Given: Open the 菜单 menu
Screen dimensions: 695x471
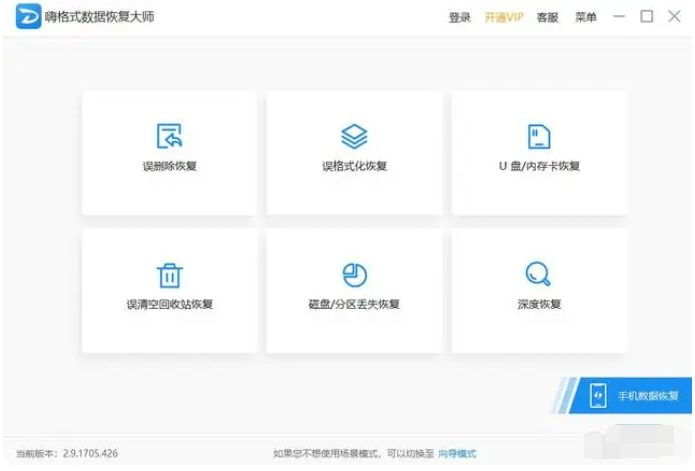Looking at the screenshot, I should click(x=586, y=18).
